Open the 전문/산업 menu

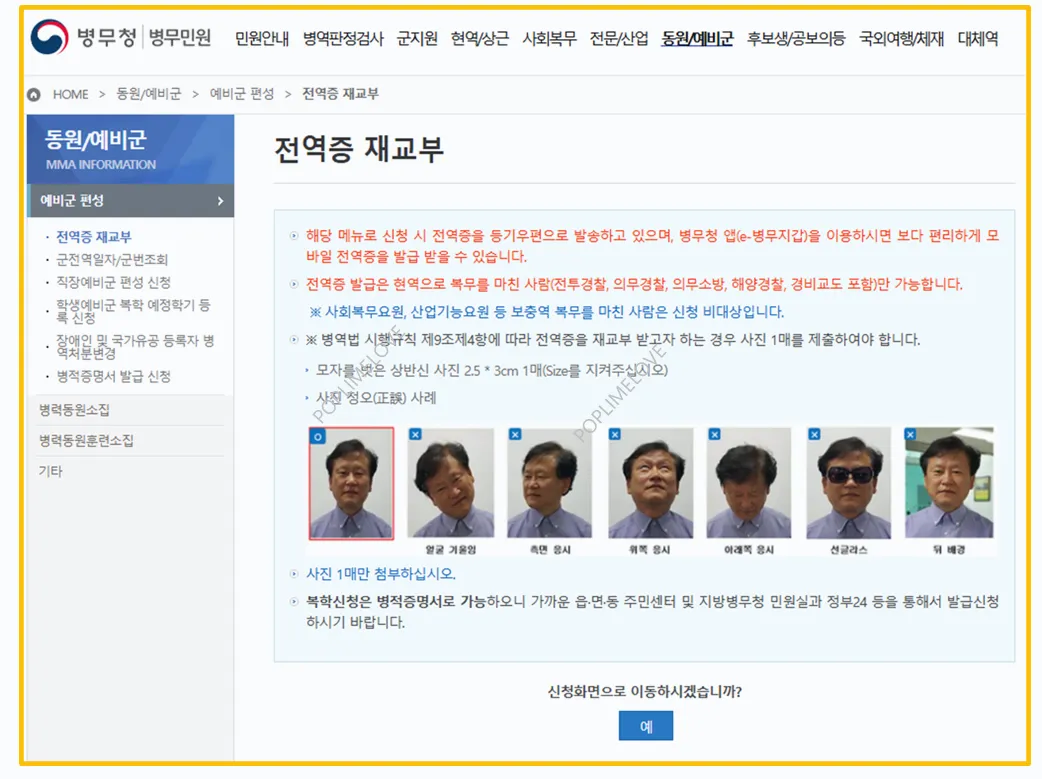pos(619,39)
